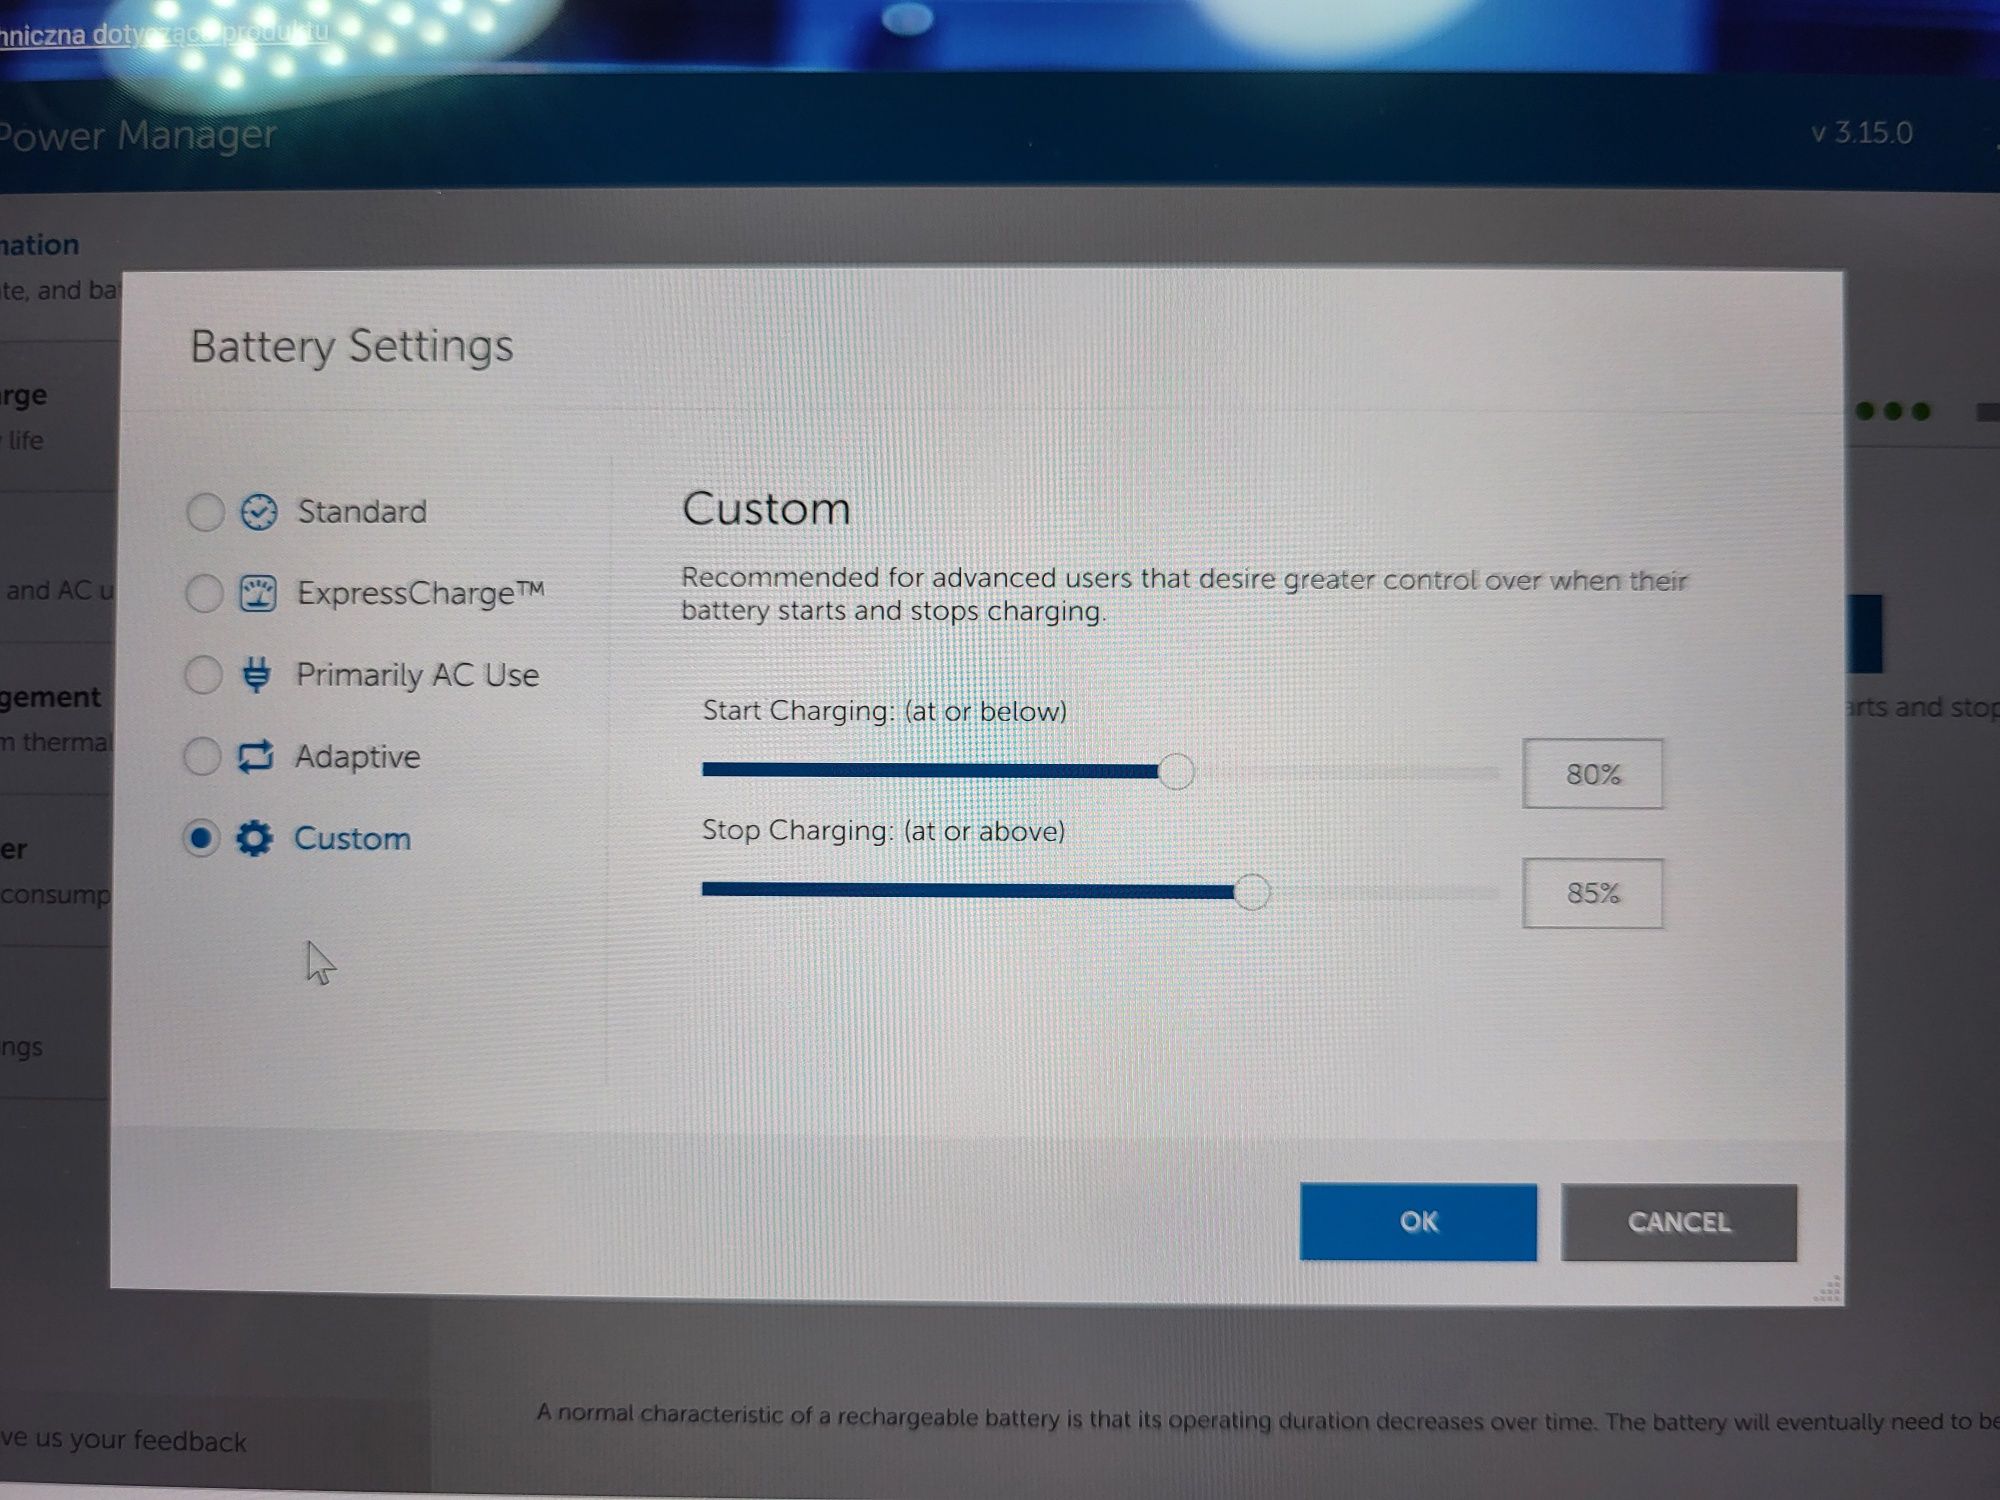Click the Adaptive loop arrows icon

tap(255, 756)
